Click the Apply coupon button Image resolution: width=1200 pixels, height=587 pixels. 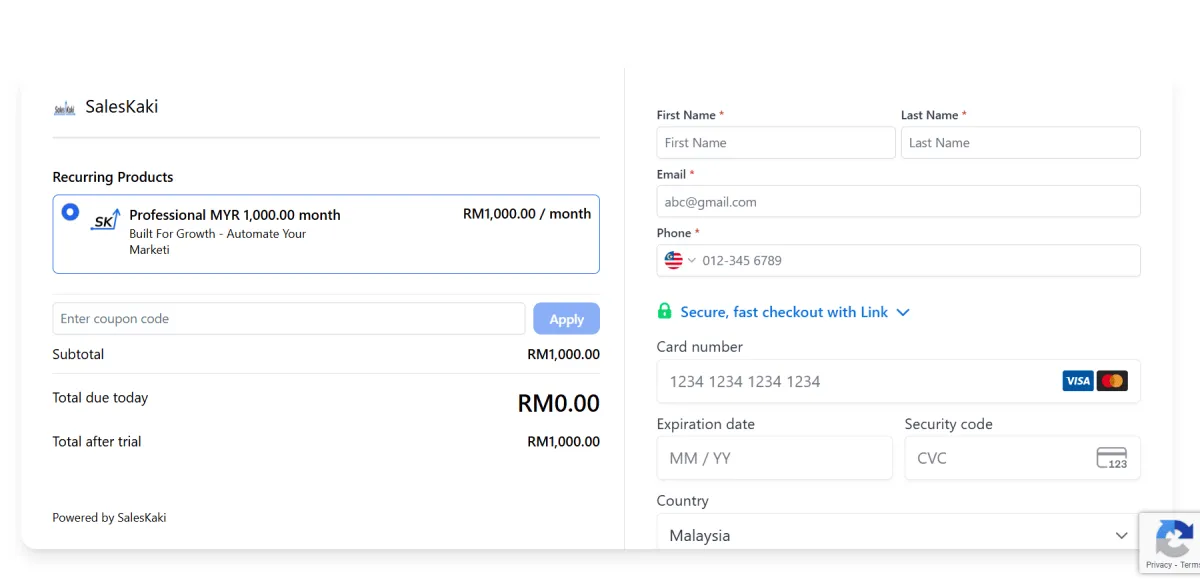coord(566,319)
